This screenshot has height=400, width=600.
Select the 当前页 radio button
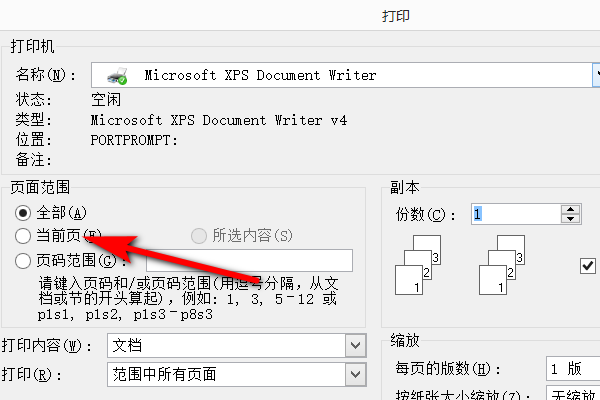23,236
